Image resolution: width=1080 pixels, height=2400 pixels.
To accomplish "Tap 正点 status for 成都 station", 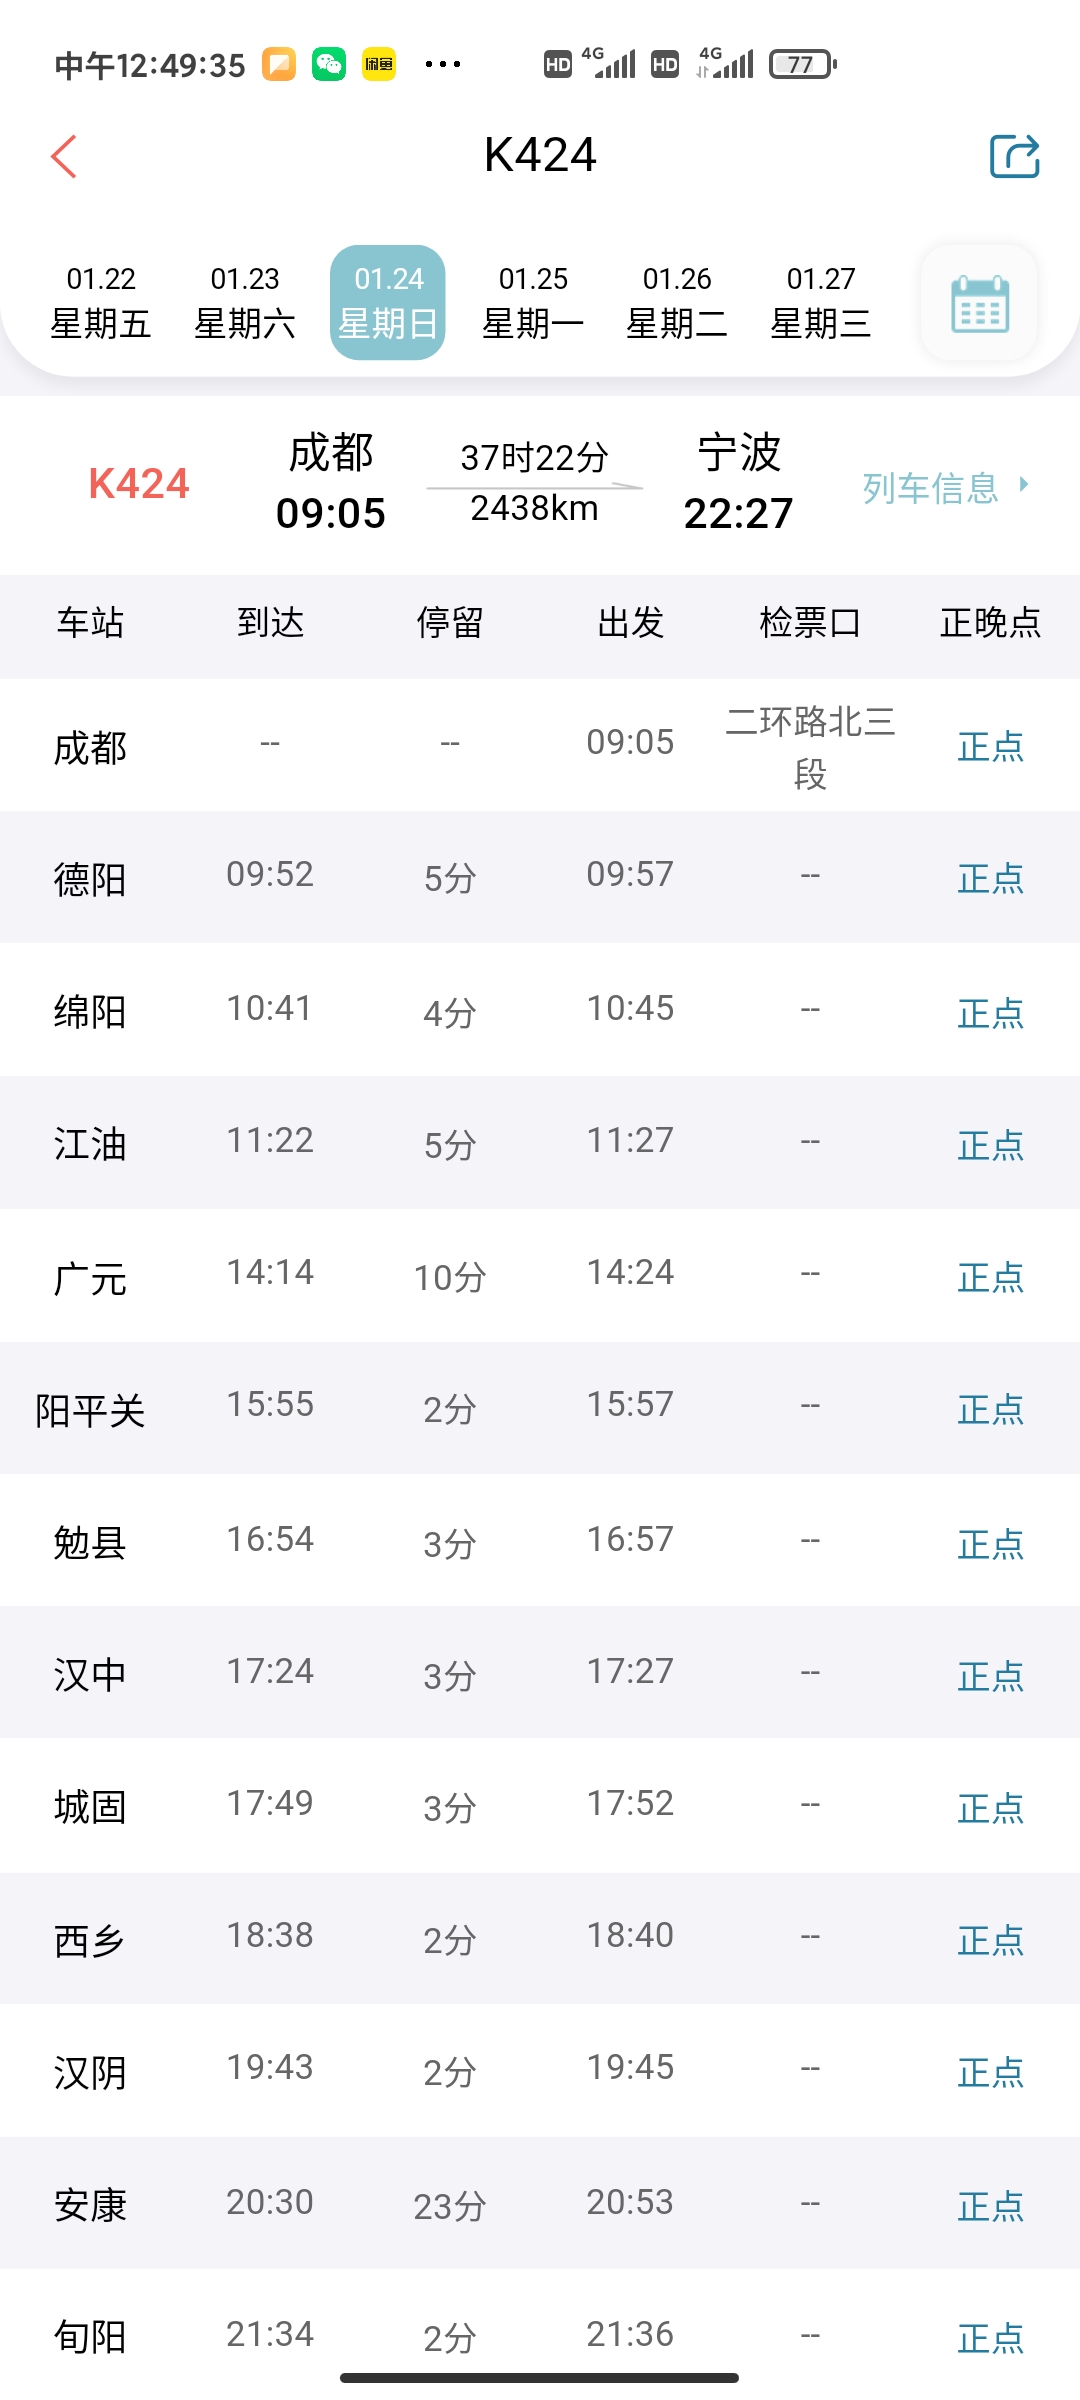I will (x=990, y=746).
